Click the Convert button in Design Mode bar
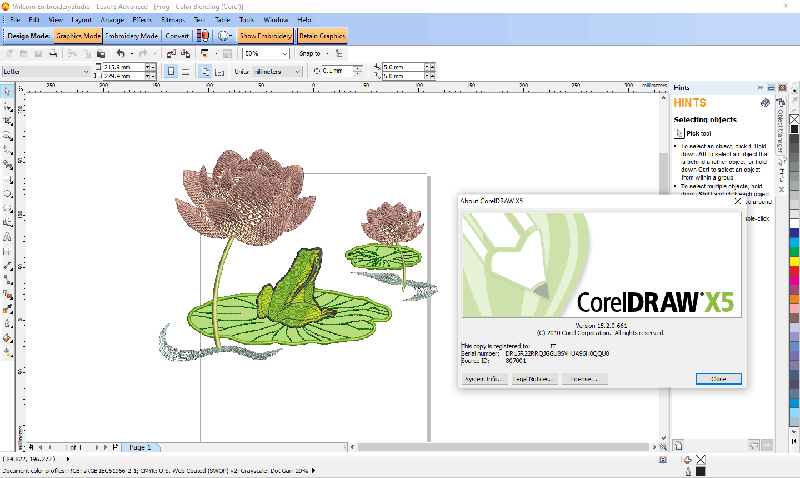 (x=177, y=36)
